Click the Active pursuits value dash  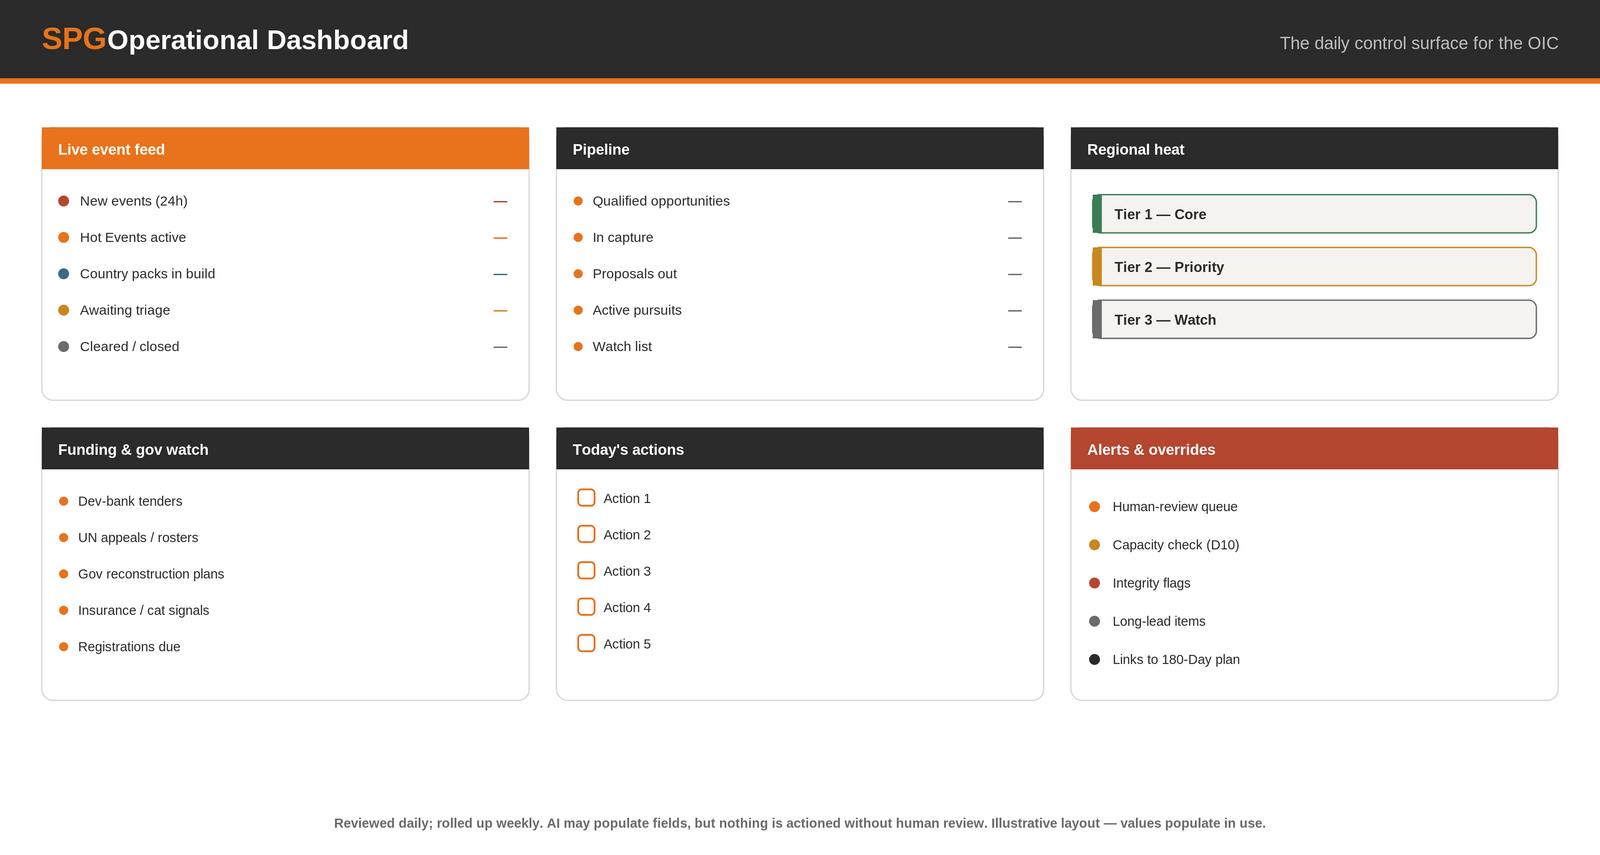(x=1015, y=310)
